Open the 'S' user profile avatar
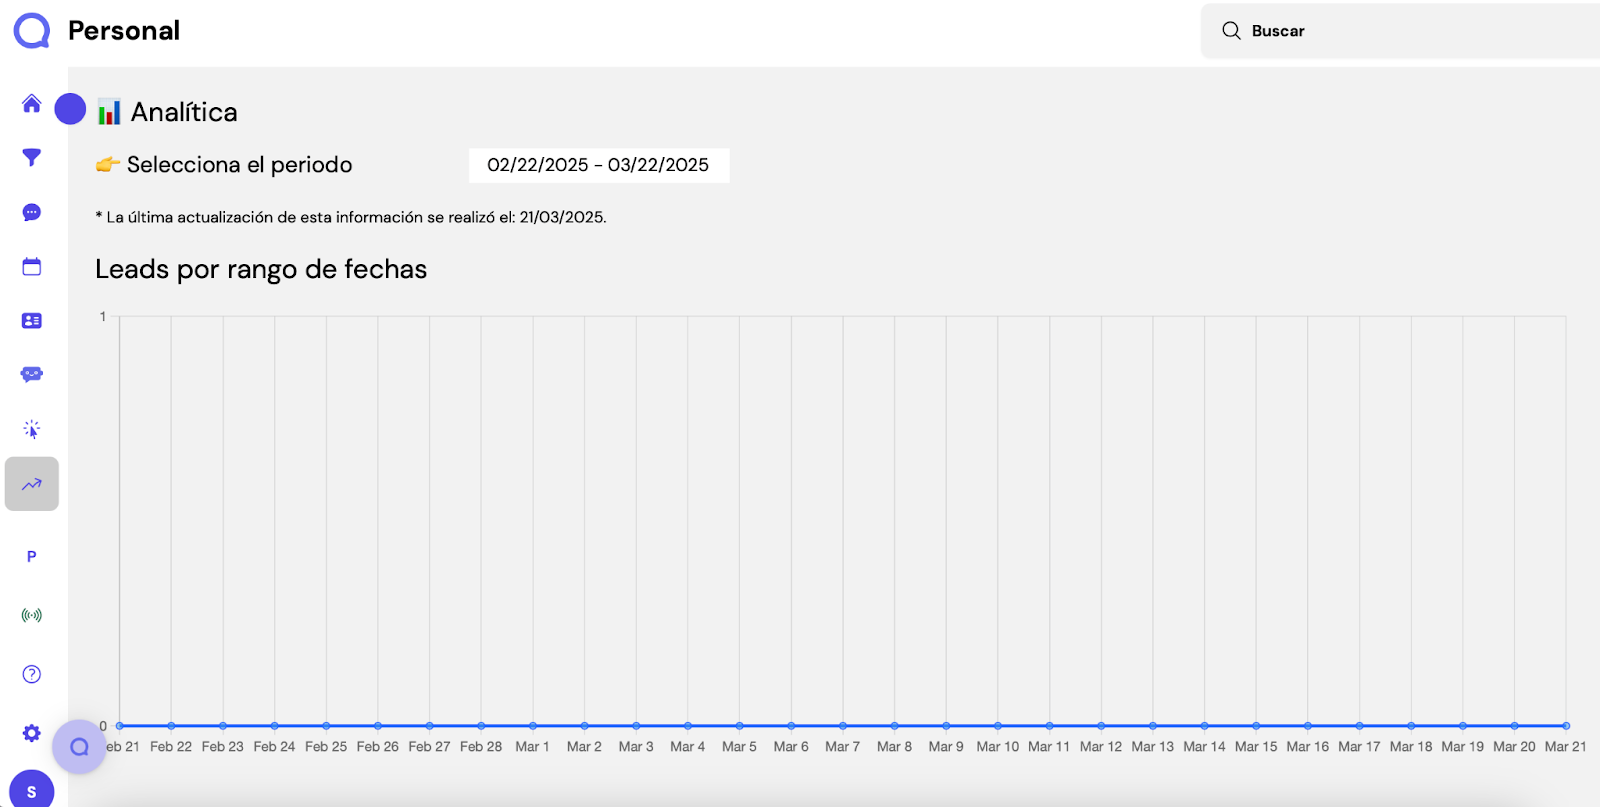Image resolution: width=1600 pixels, height=807 pixels. point(32,791)
